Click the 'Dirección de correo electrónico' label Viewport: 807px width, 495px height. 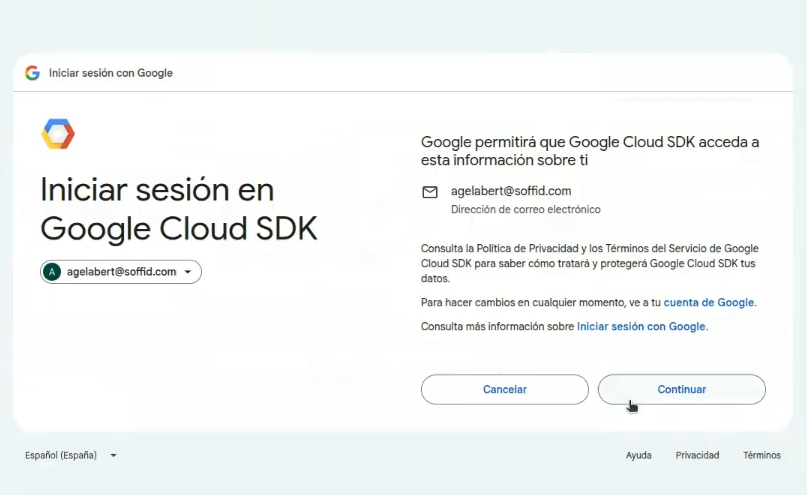pyautogui.click(x=525, y=209)
